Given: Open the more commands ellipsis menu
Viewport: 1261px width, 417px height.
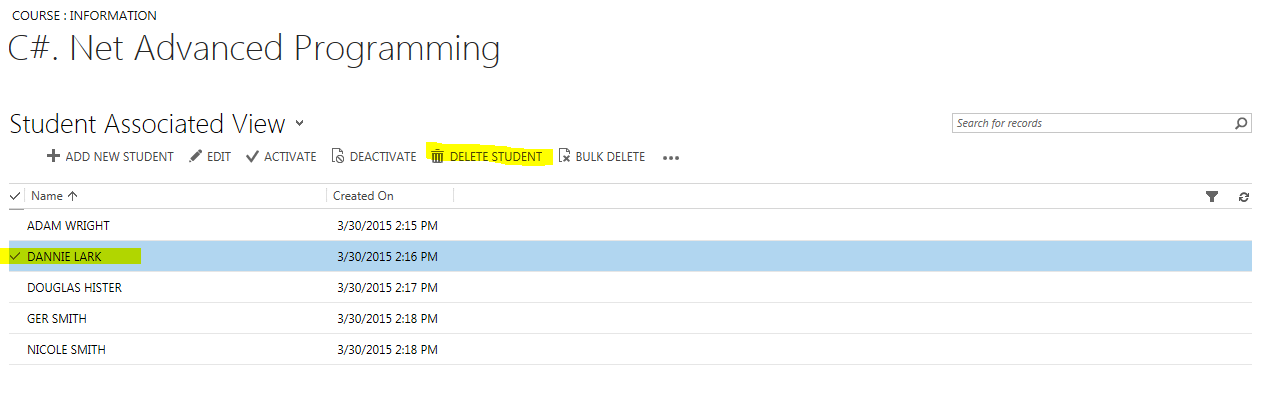Looking at the screenshot, I should [671, 158].
